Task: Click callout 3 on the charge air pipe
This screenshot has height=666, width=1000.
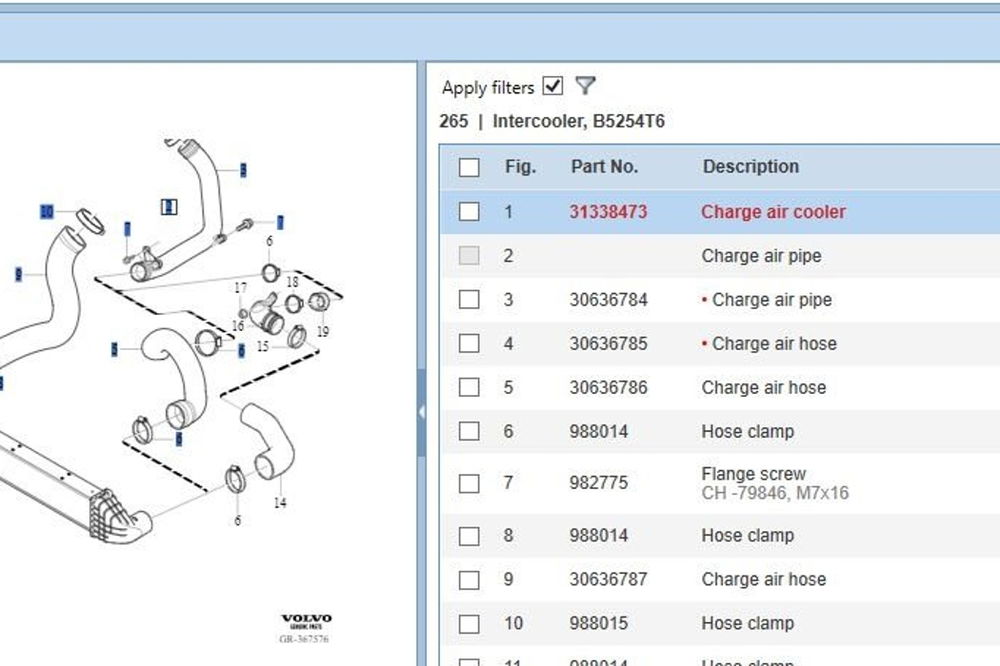Action: pos(243,170)
